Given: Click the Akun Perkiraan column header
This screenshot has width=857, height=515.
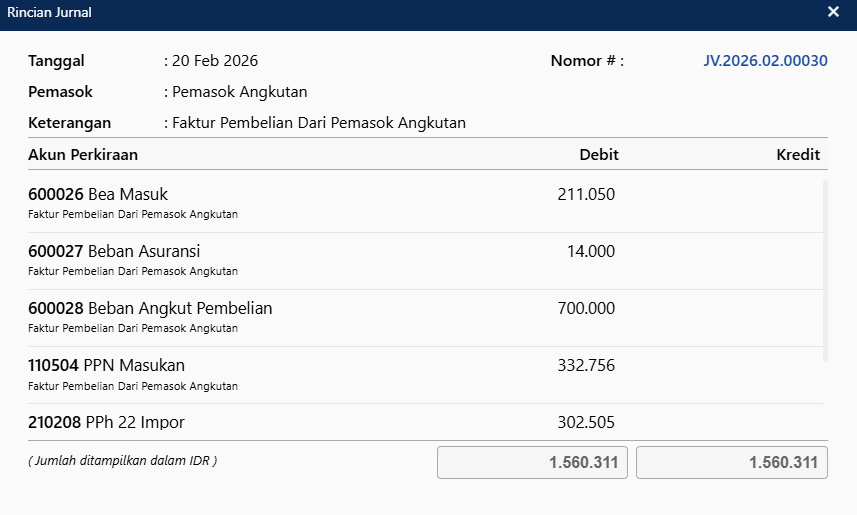Looking at the screenshot, I should 83,155.
